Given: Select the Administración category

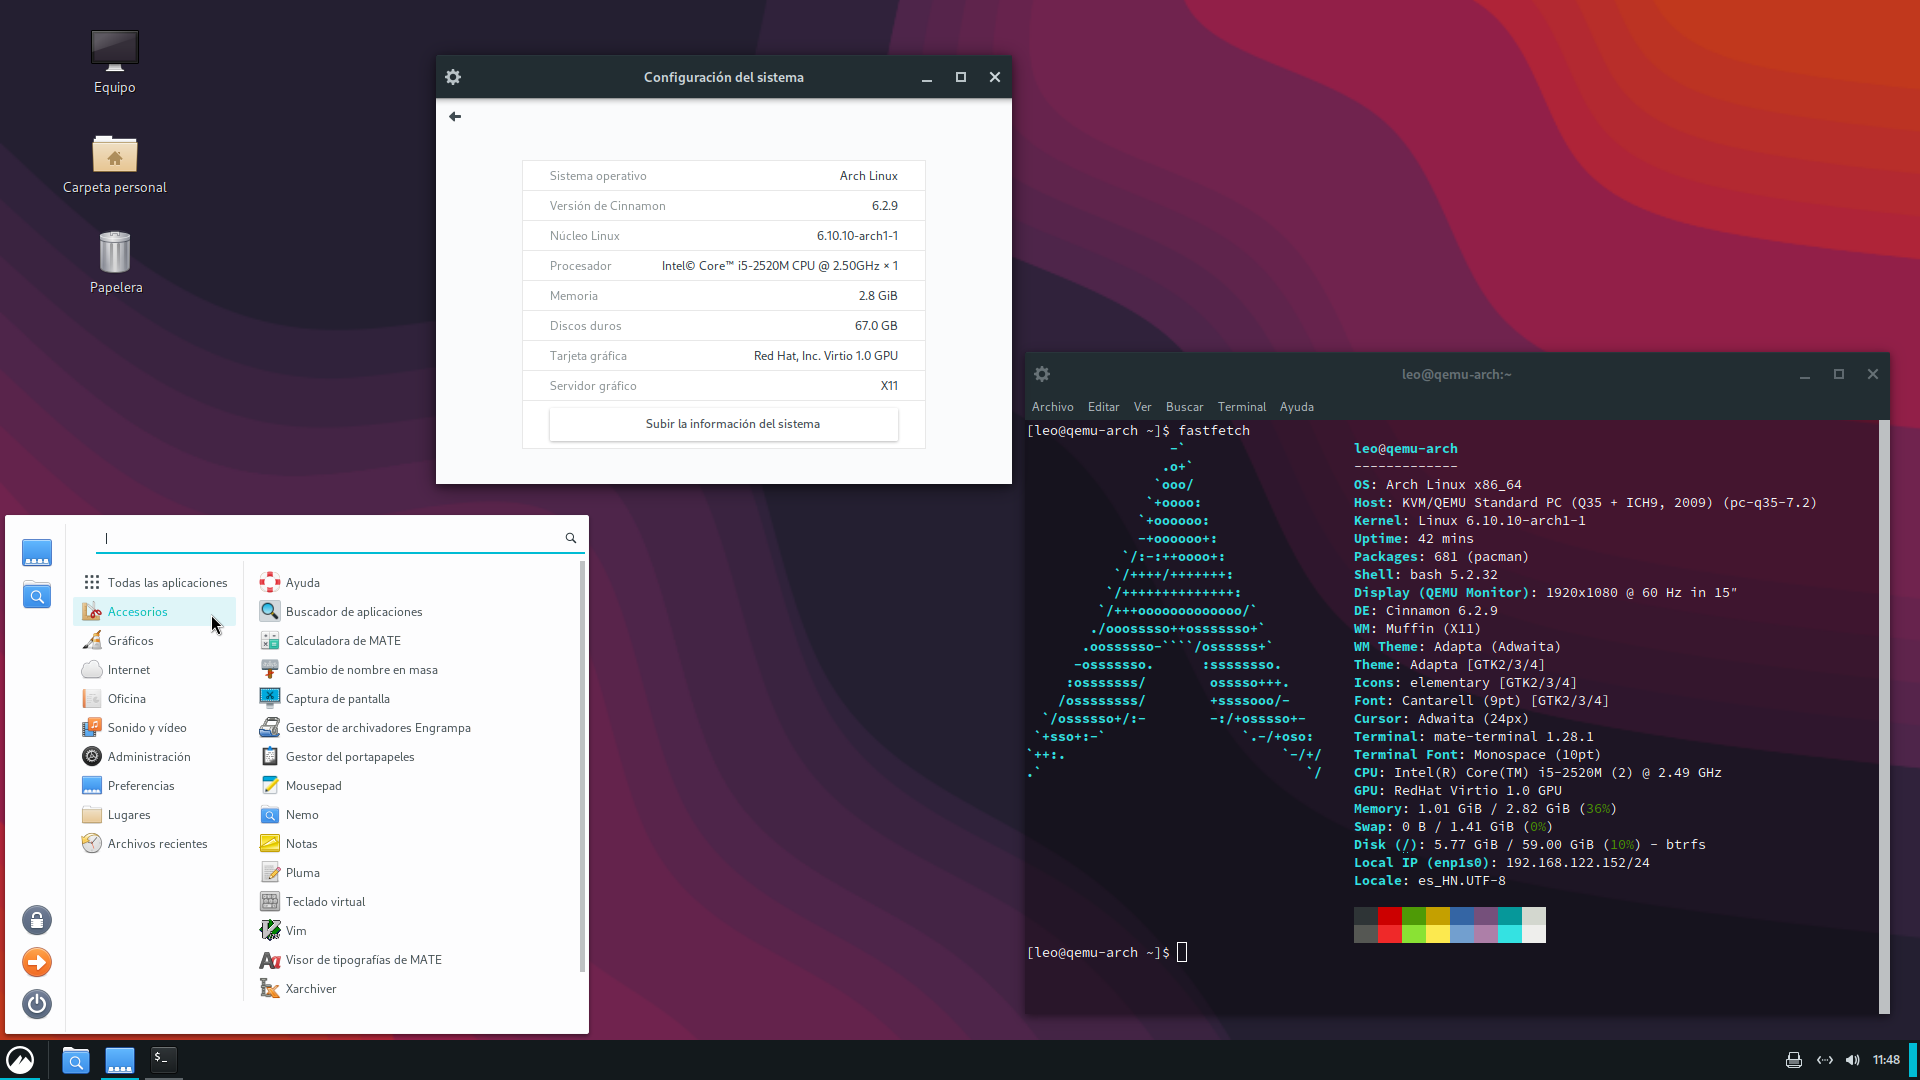Looking at the screenshot, I should (x=155, y=757).
